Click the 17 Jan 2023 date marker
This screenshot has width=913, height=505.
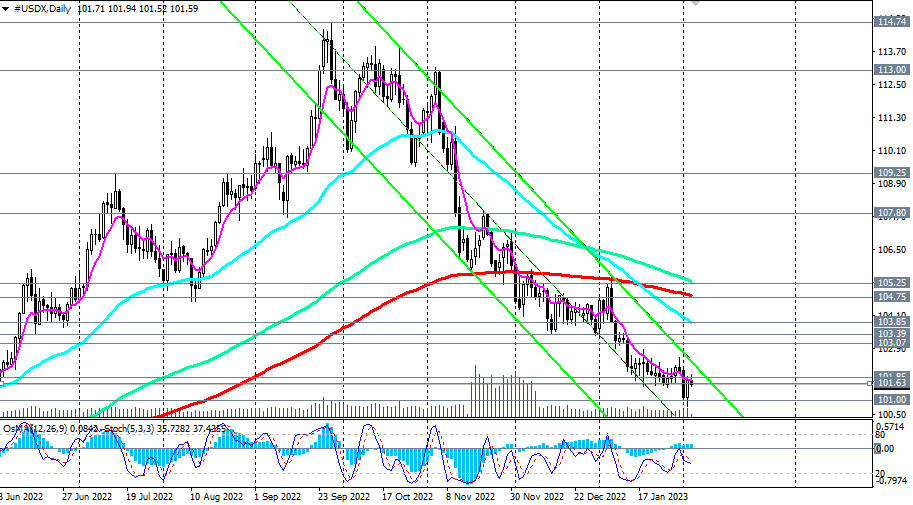coord(663,497)
